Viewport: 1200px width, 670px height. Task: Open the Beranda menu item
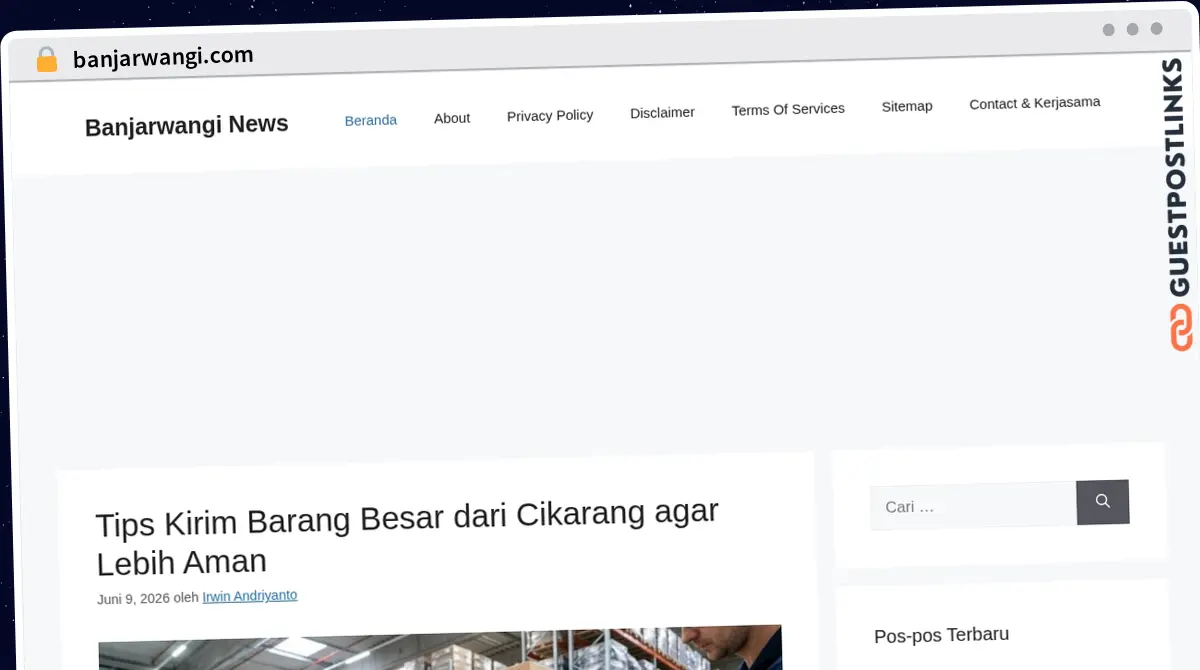371,120
